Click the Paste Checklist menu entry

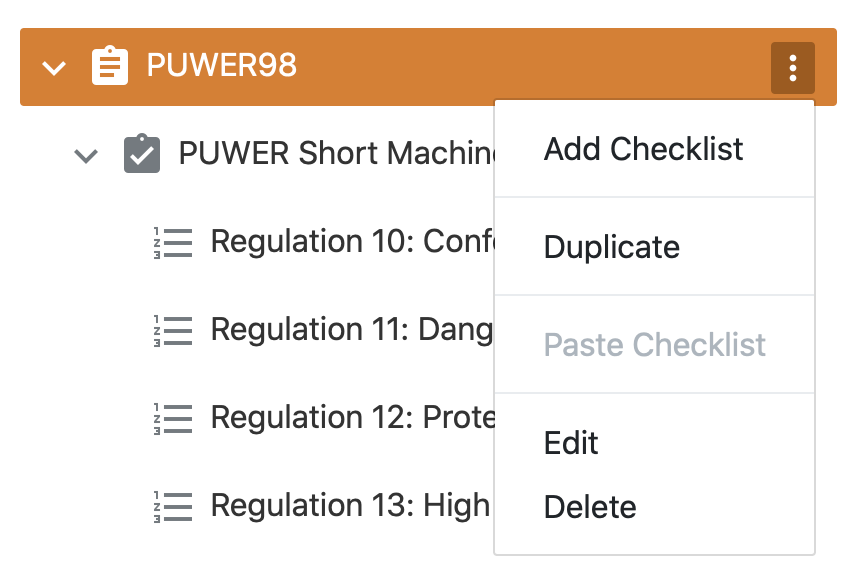pyautogui.click(x=655, y=345)
